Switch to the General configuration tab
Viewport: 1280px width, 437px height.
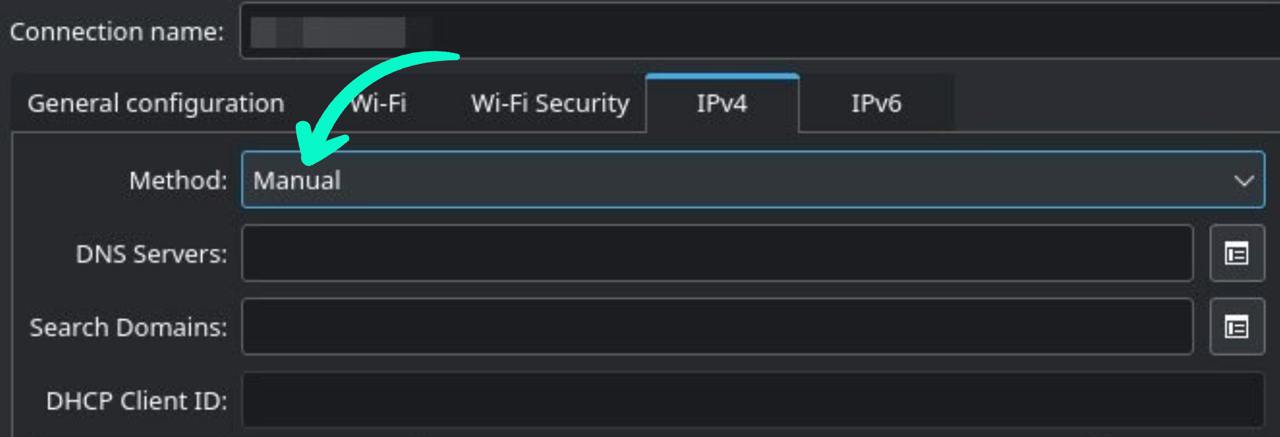click(155, 103)
